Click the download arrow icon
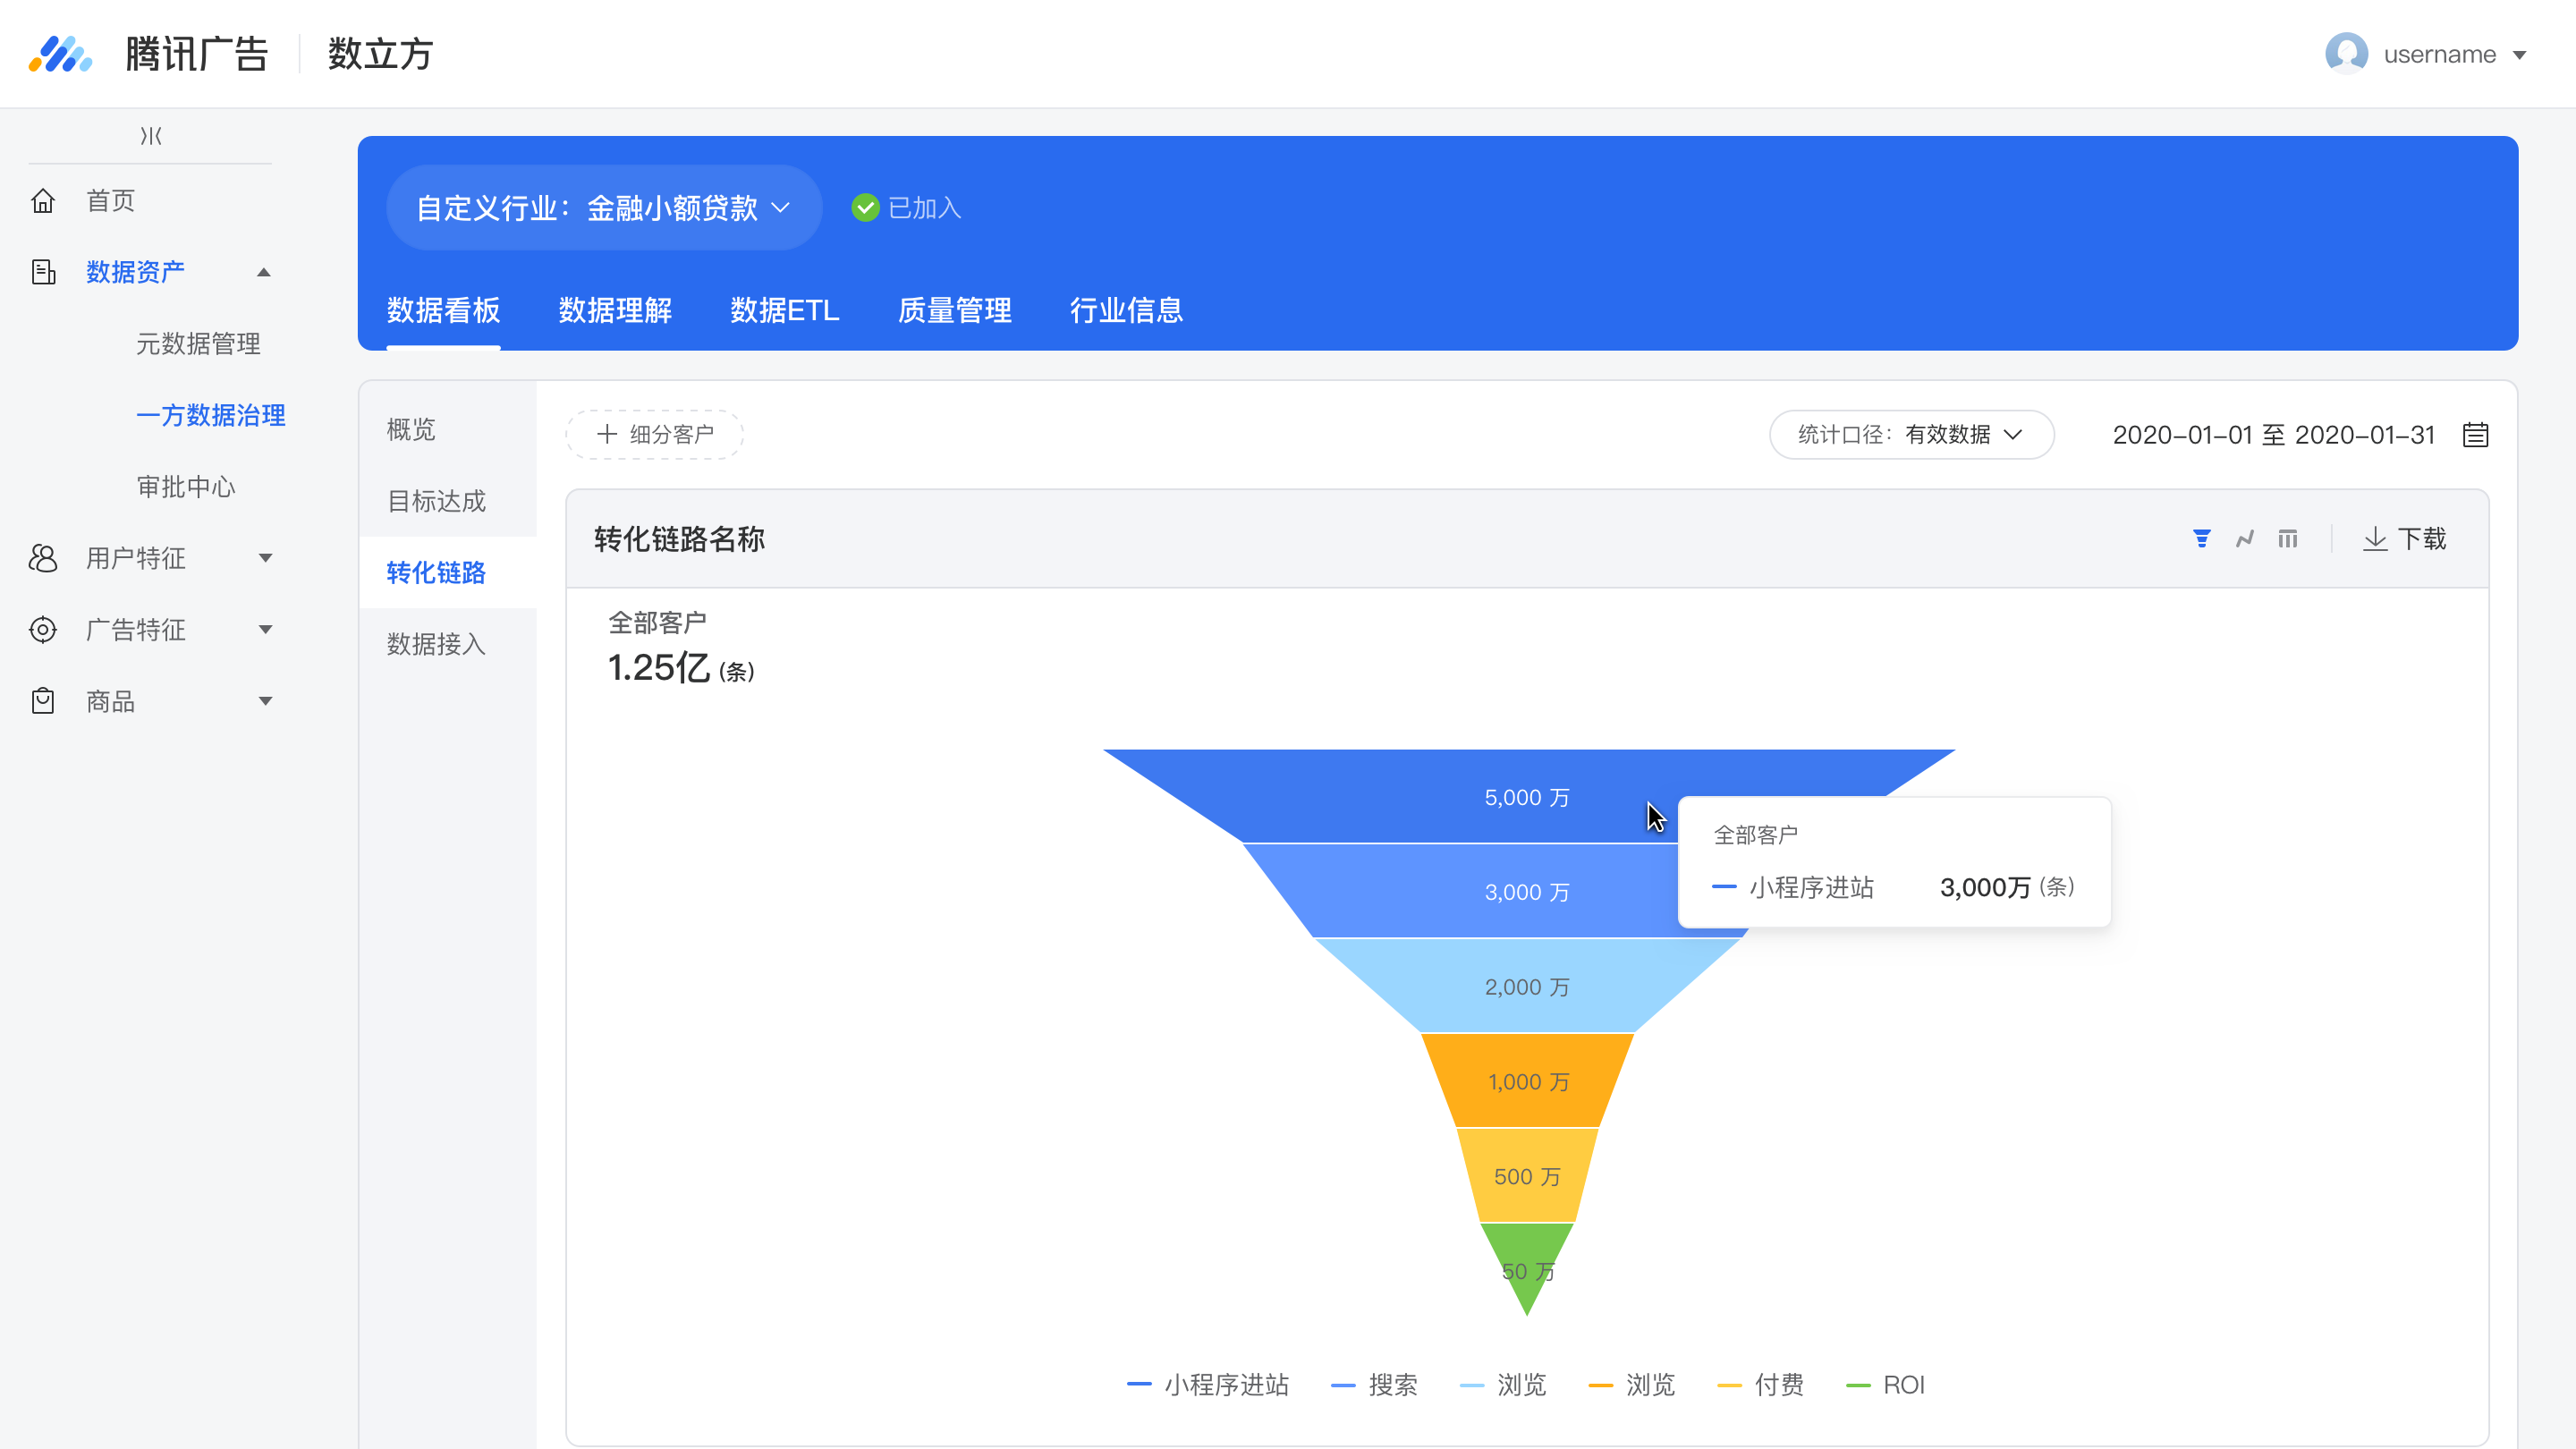 pos(2375,539)
